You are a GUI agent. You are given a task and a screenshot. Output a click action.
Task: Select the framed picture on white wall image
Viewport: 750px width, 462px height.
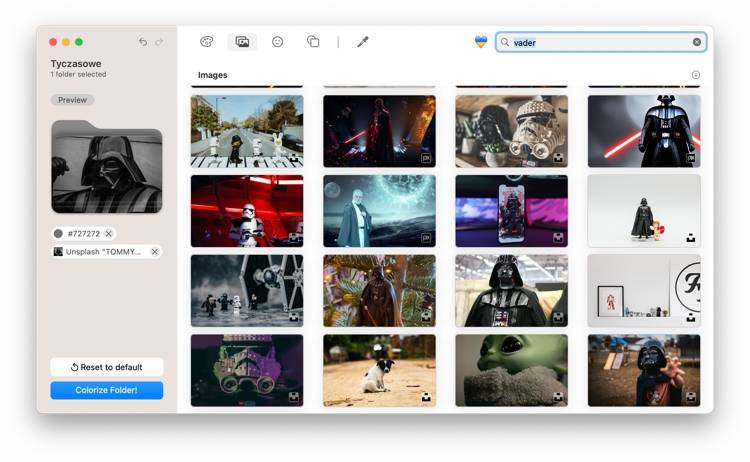pos(644,291)
